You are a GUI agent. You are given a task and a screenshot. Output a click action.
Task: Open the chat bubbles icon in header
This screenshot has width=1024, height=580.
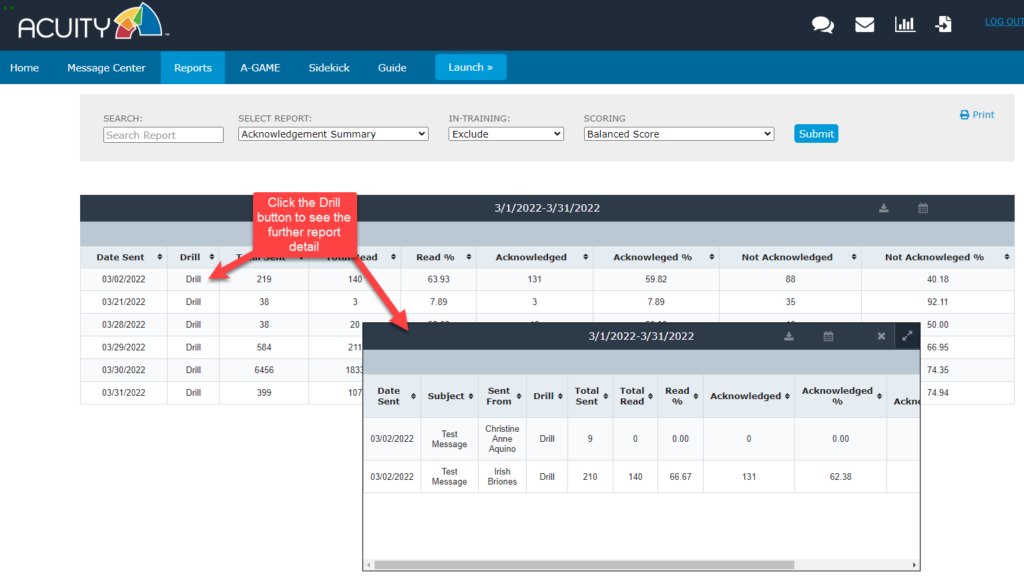823,25
